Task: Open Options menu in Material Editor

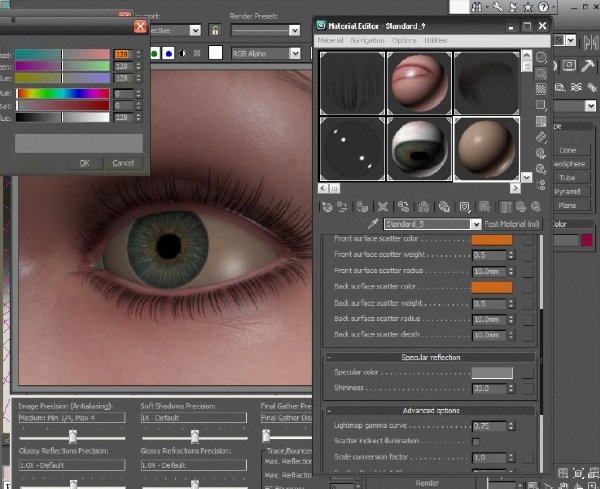Action: [404, 40]
